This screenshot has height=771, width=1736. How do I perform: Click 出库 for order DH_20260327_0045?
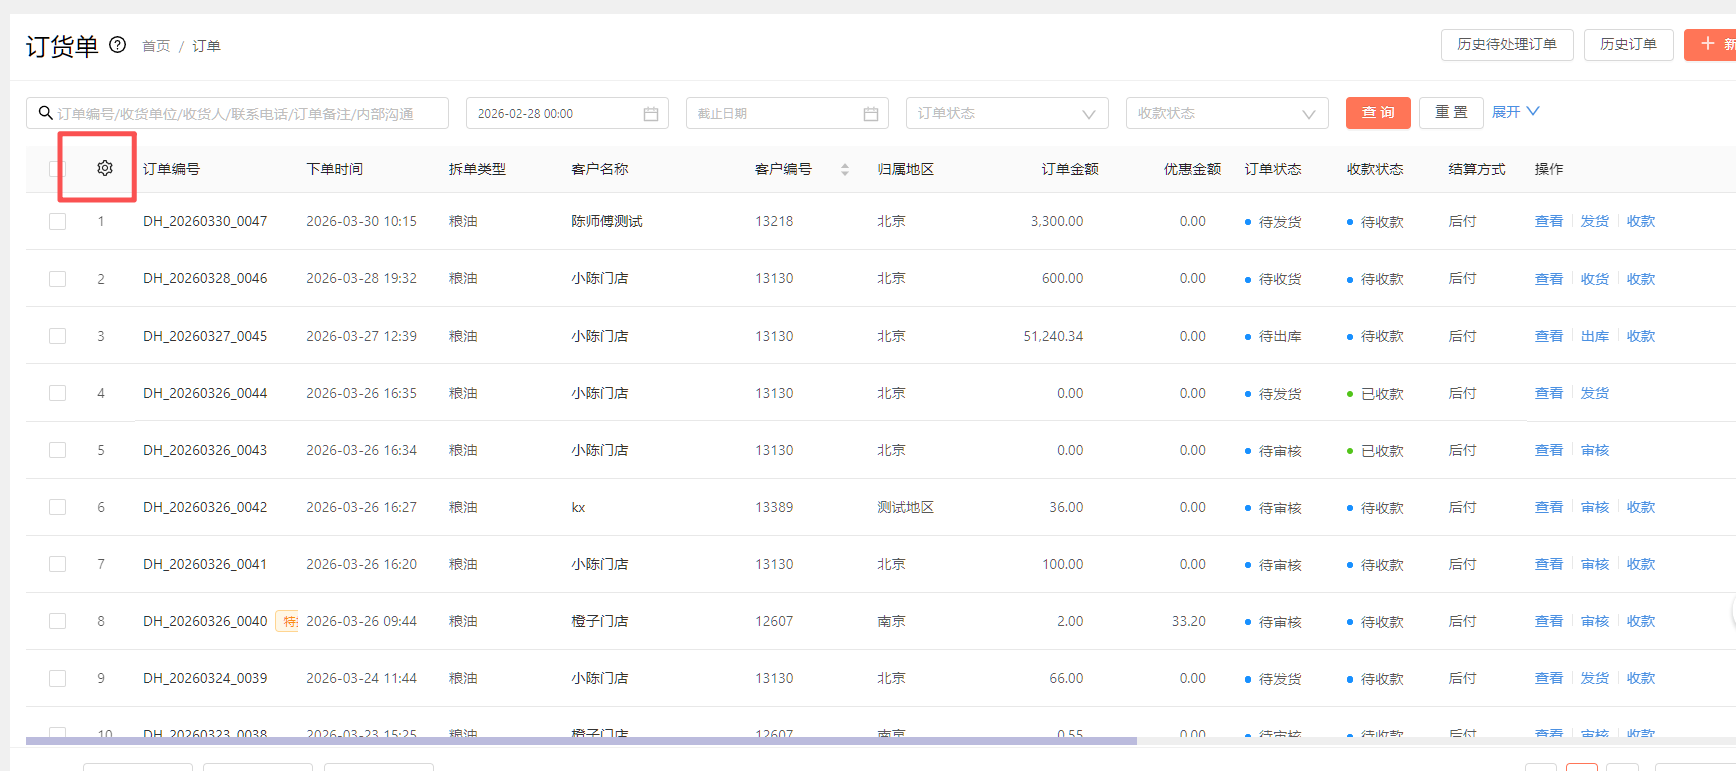click(x=1595, y=336)
